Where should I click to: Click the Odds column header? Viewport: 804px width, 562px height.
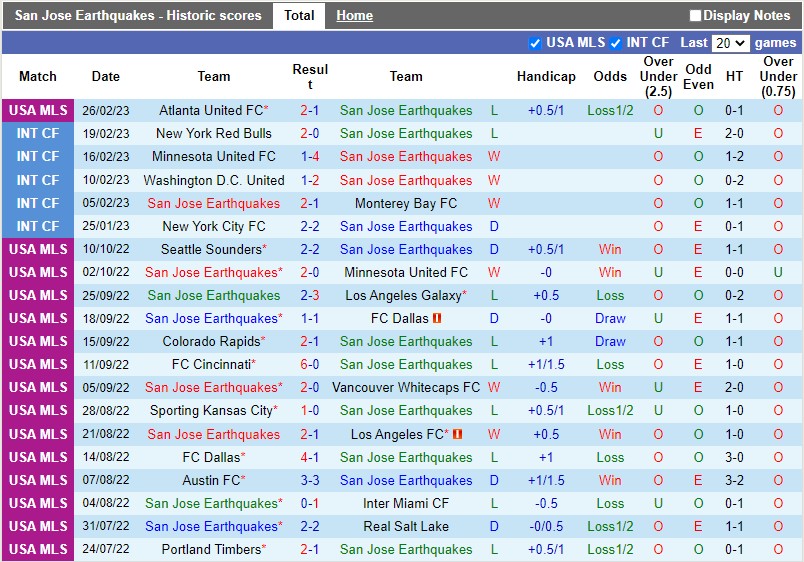(x=610, y=76)
